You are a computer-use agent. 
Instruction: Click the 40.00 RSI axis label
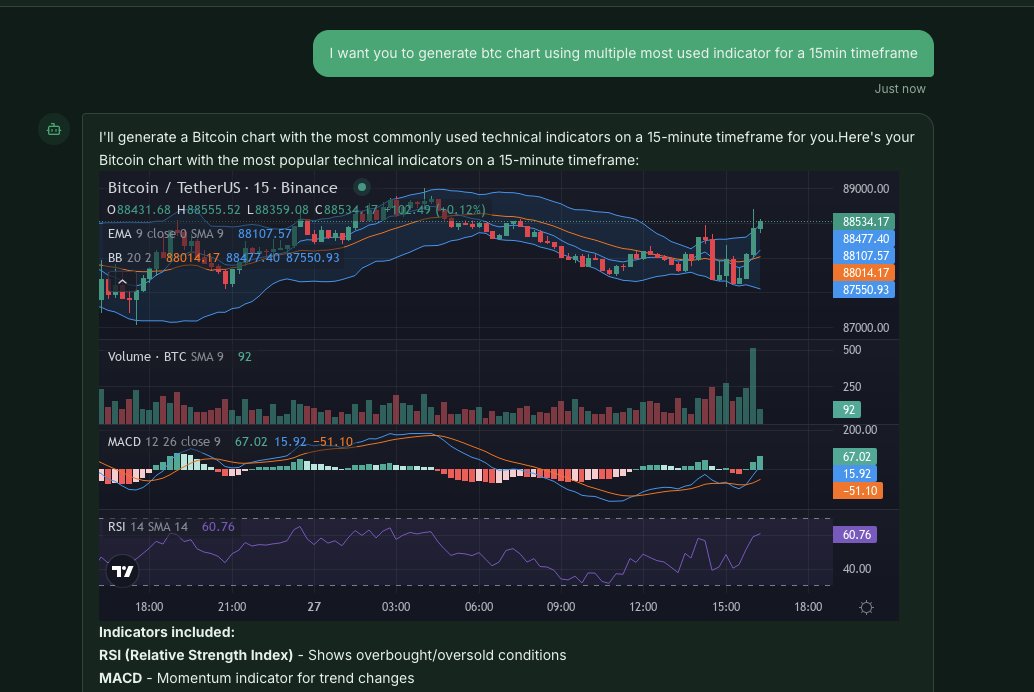click(x=857, y=569)
